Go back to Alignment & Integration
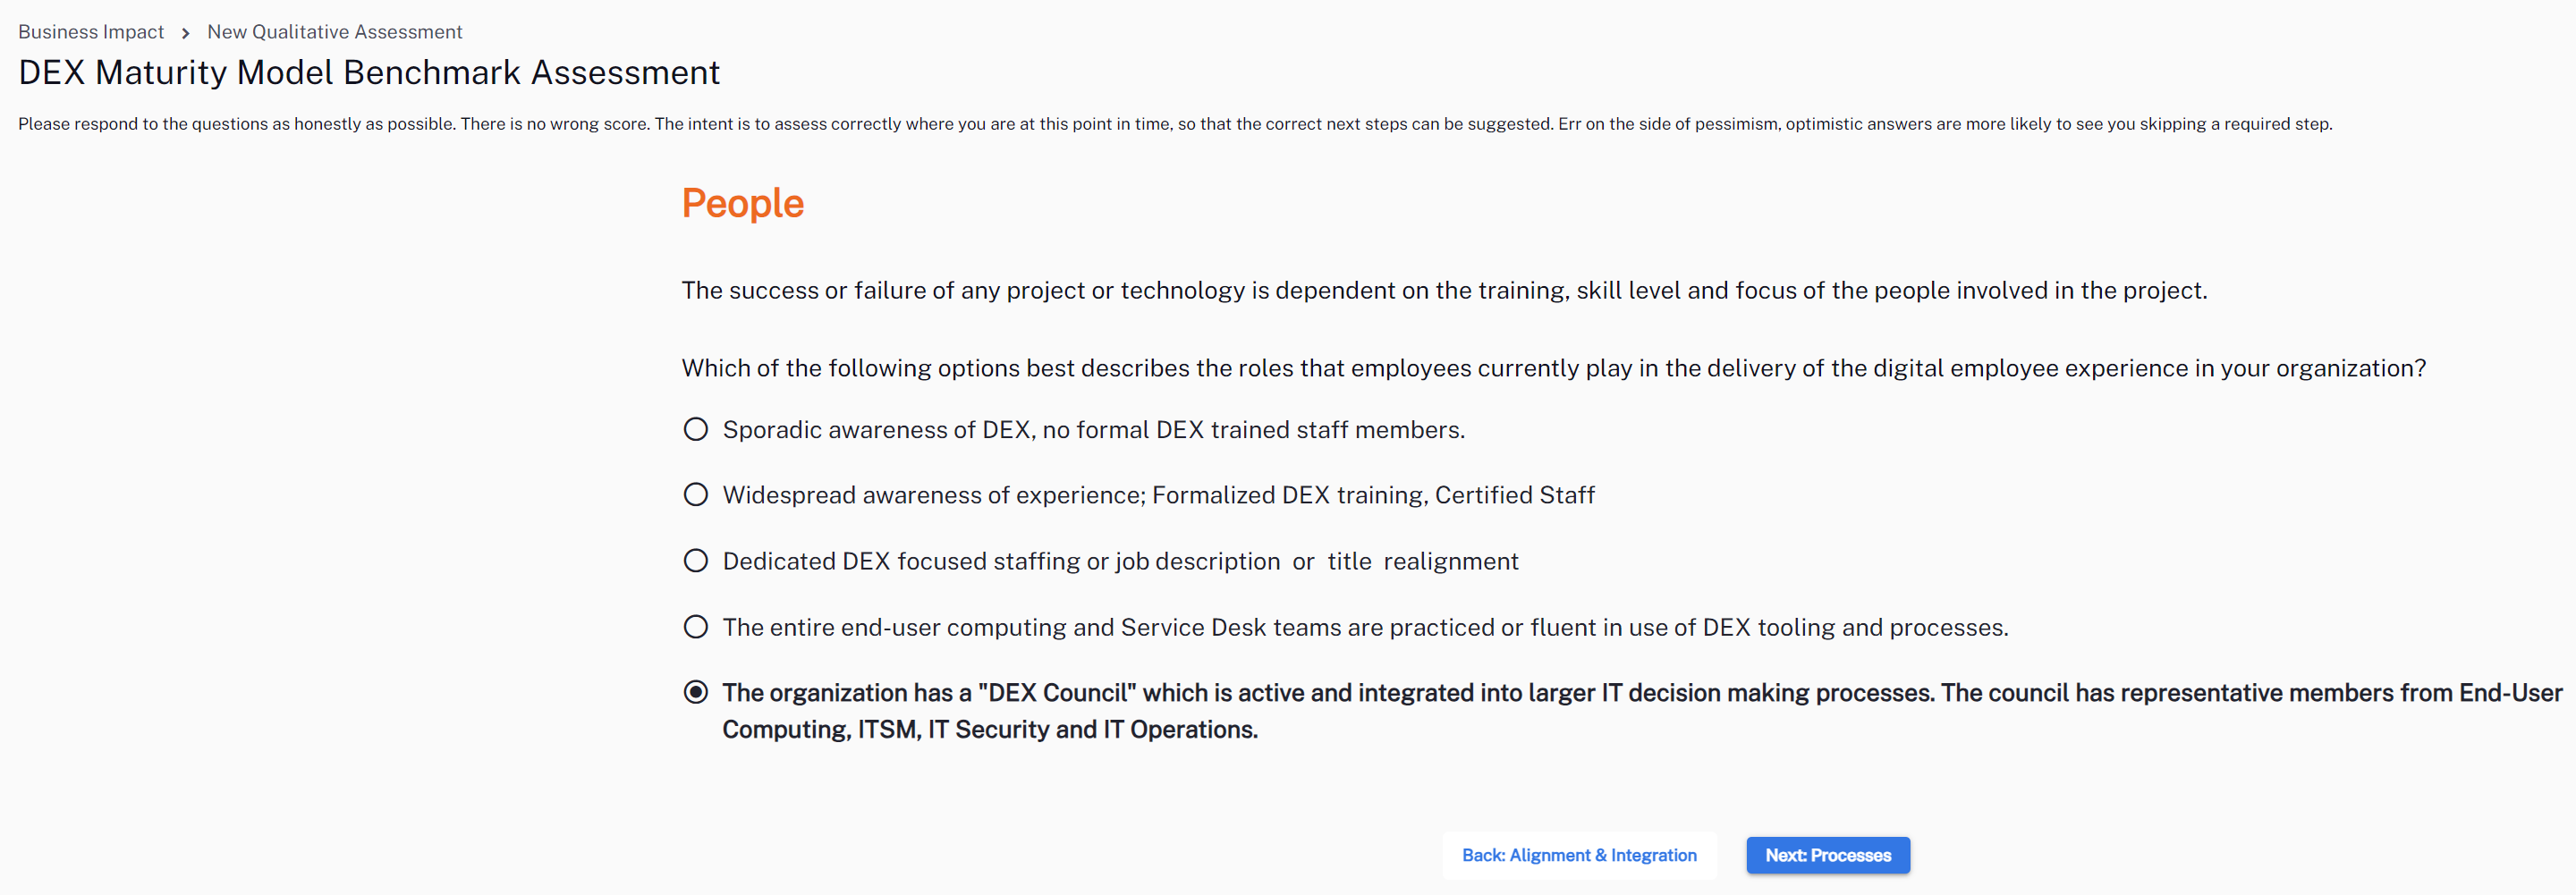Image resolution: width=2576 pixels, height=895 pixels. pyautogui.click(x=1578, y=855)
